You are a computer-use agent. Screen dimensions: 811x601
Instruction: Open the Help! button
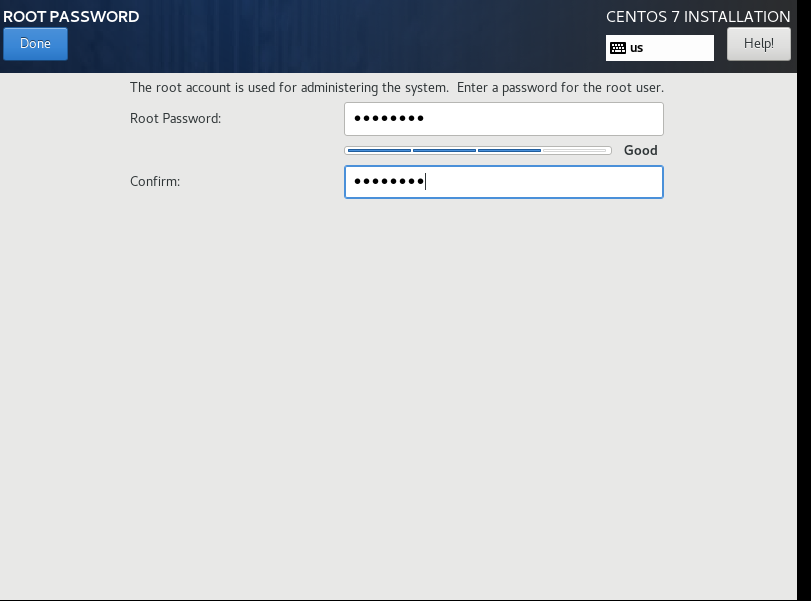tap(758, 44)
